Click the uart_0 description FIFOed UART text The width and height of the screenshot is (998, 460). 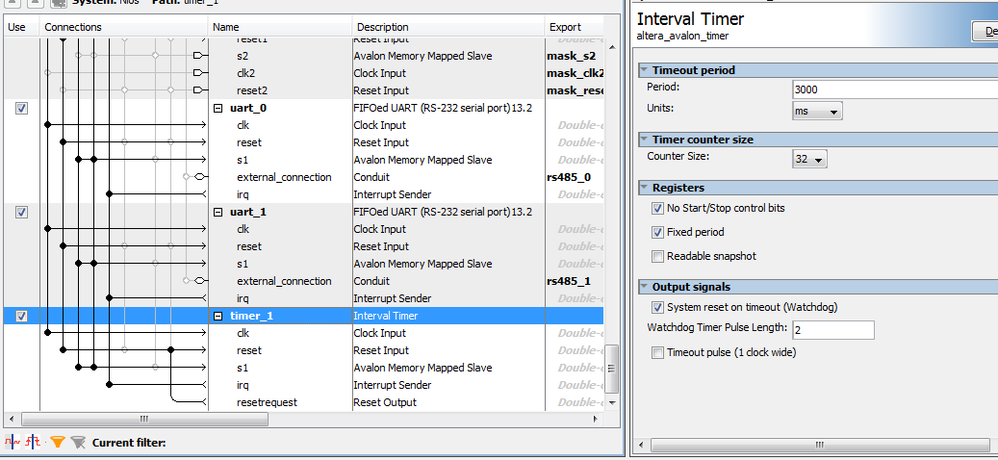pos(443,108)
